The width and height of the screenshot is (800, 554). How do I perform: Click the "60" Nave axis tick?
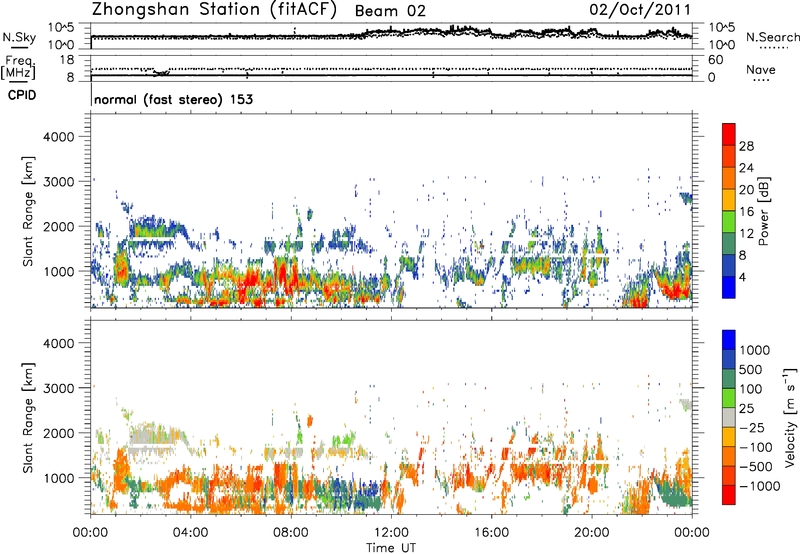click(x=715, y=60)
